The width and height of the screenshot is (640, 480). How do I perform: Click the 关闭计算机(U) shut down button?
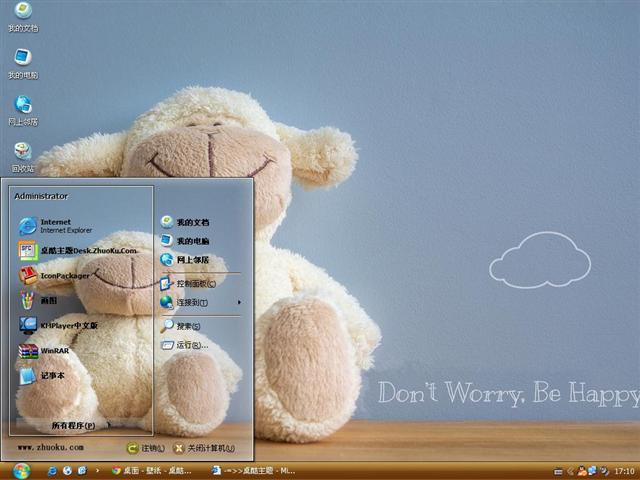point(204,448)
